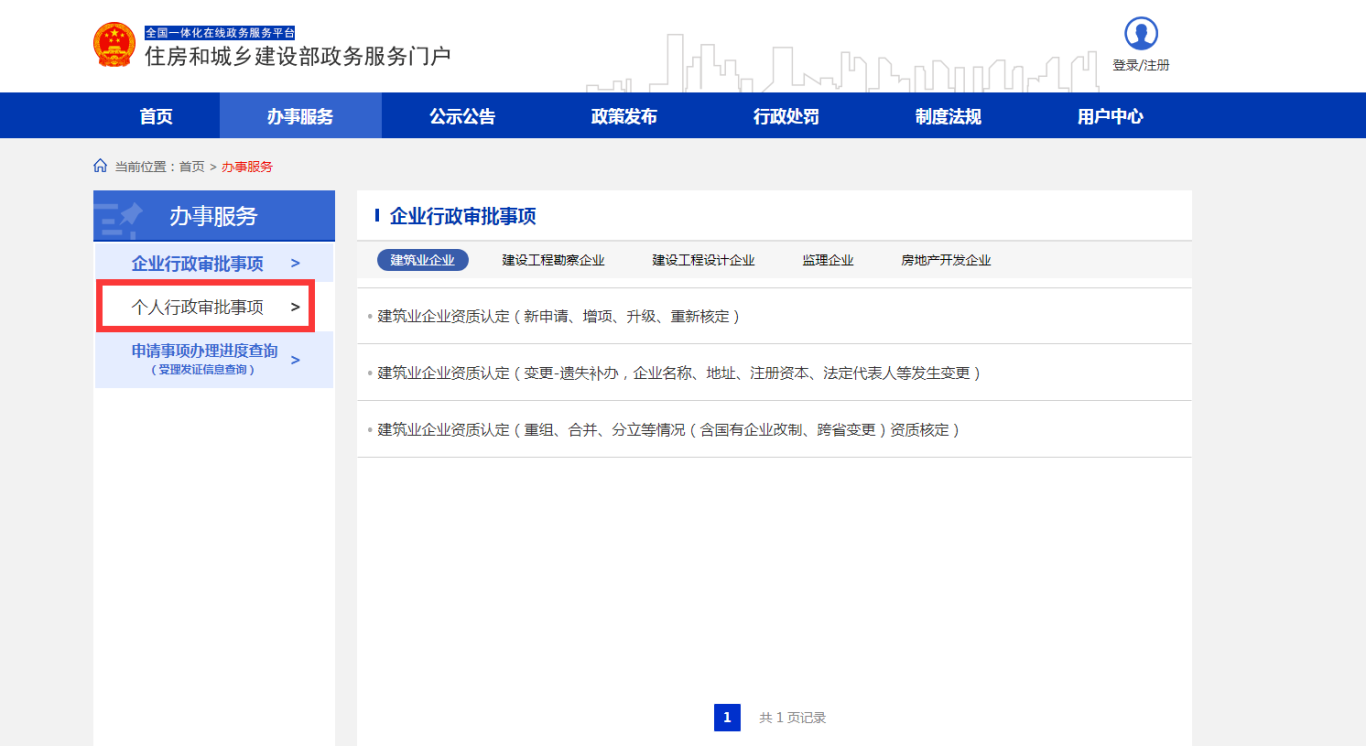The width and height of the screenshot is (1366, 746).
Task: Open 用户中心 navigation item
Action: 1110,116
